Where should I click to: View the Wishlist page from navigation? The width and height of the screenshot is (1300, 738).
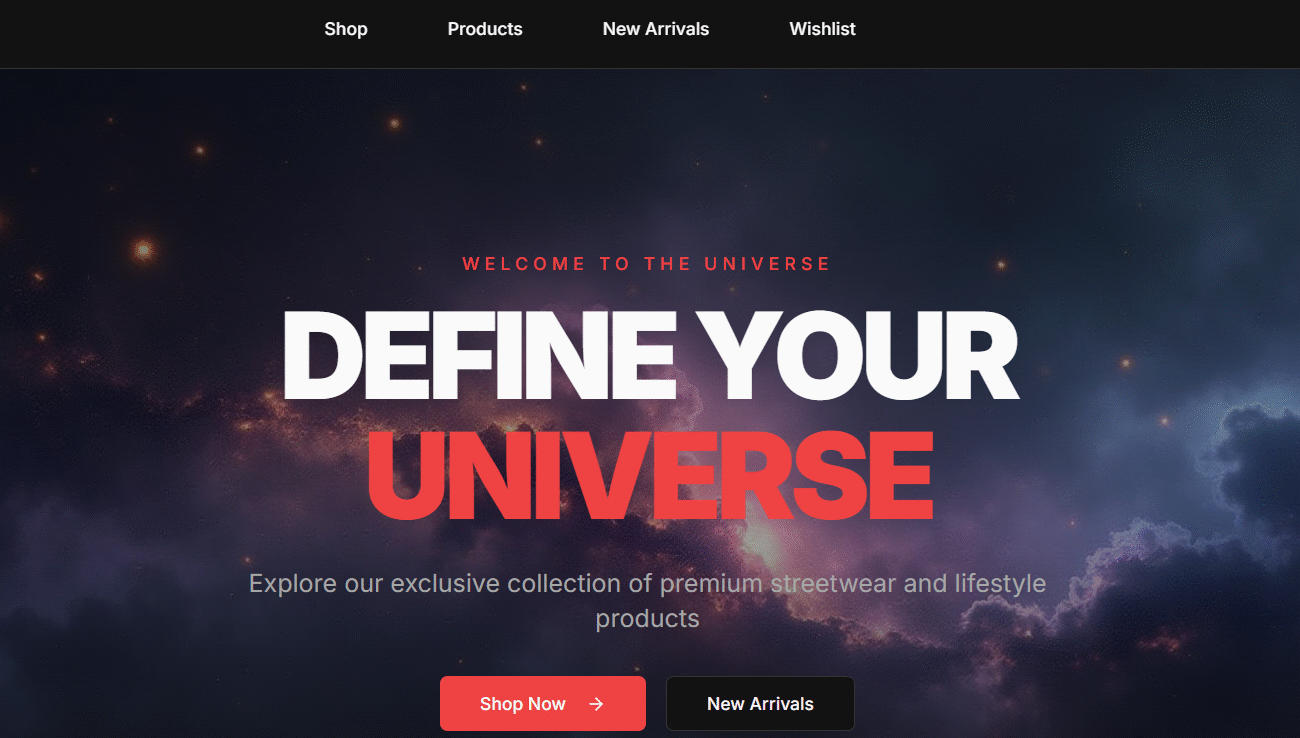[822, 29]
